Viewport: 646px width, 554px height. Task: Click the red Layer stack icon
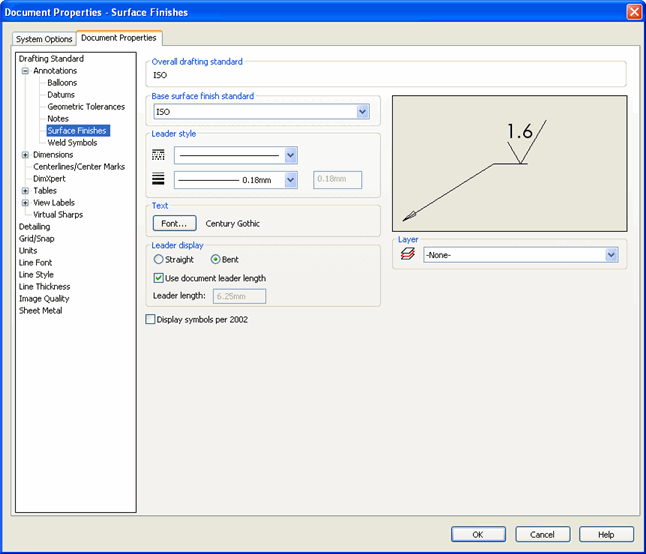[x=407, y=254]
